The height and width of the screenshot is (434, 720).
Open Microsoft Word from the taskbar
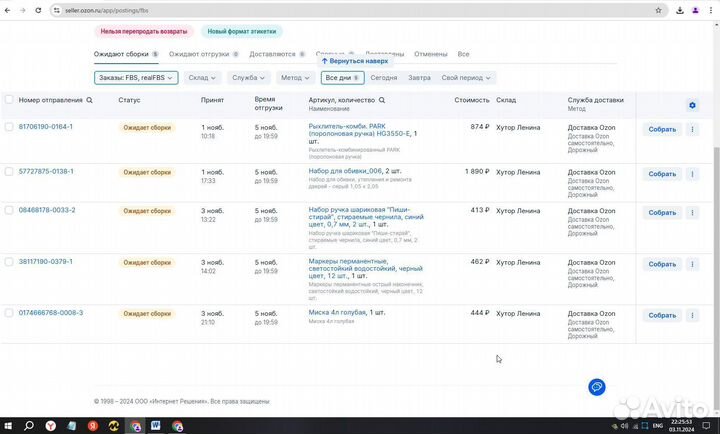(x=157, y=425)
